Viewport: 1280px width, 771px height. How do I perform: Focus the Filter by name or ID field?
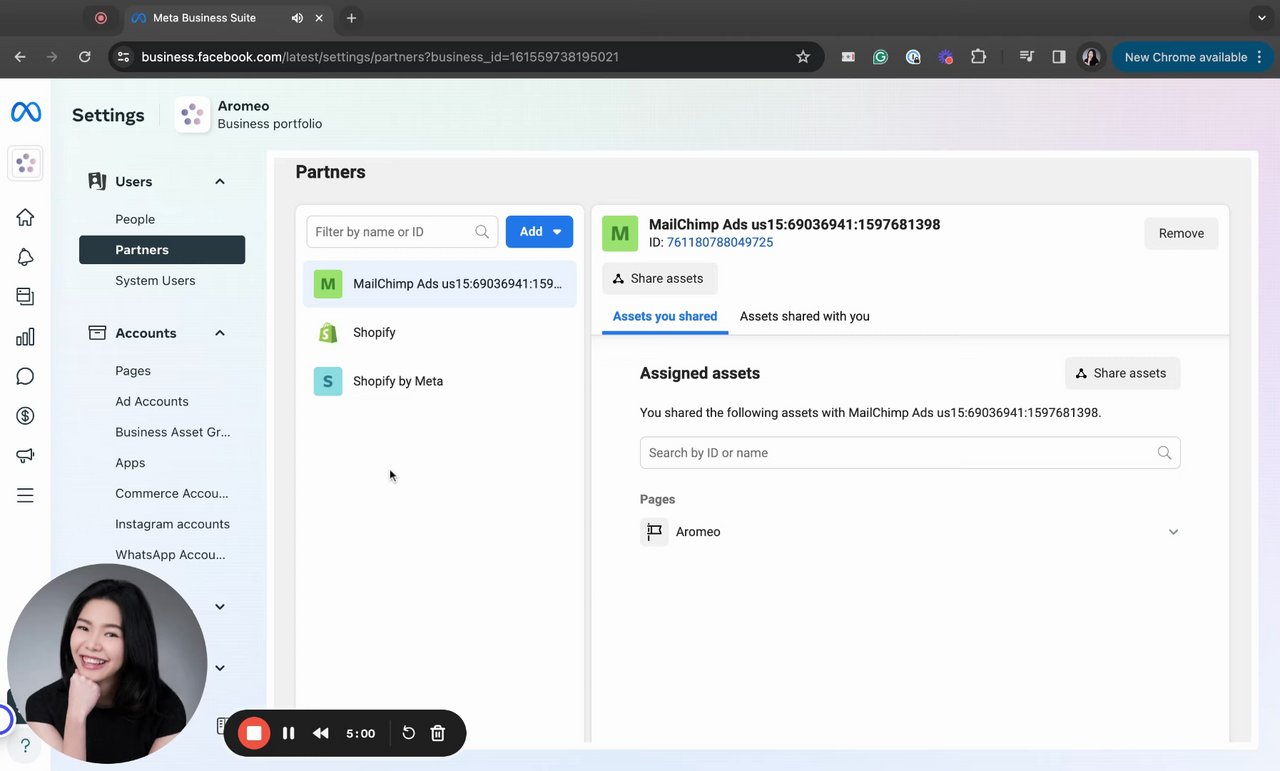tap(402, 232)
